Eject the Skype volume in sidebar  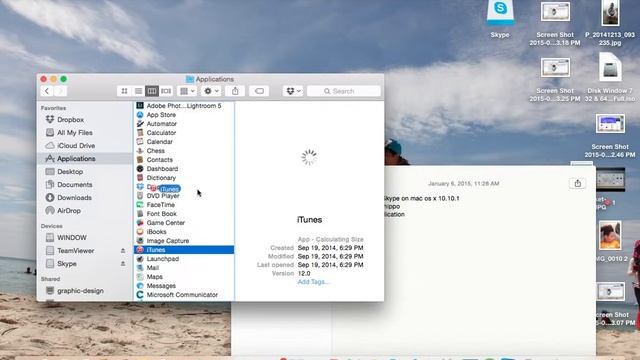[x=123, y=264]
